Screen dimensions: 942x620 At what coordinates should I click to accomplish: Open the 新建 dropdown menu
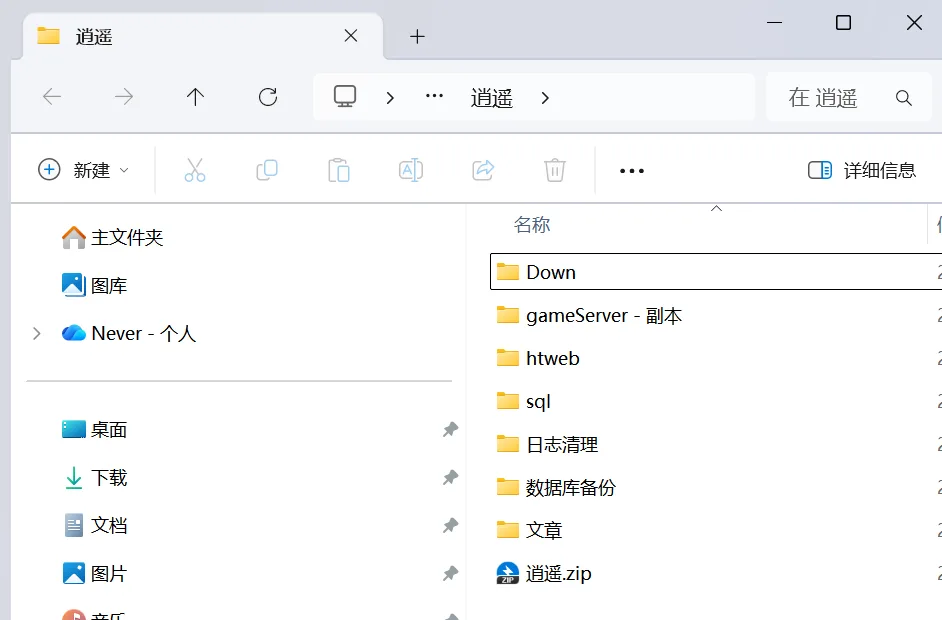[x=84, y=170]
